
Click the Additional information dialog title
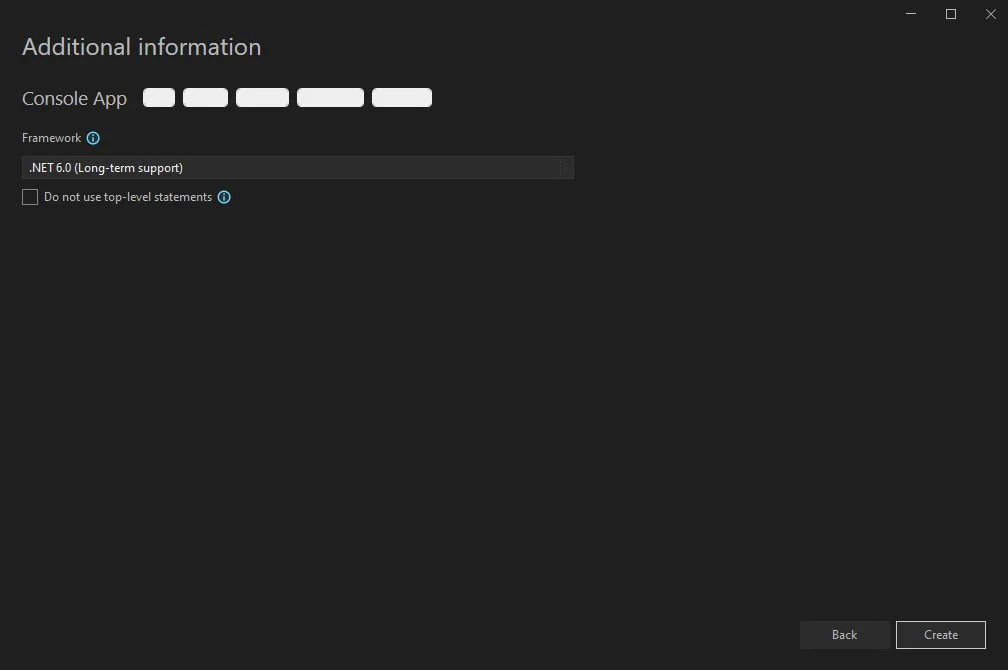141,47
